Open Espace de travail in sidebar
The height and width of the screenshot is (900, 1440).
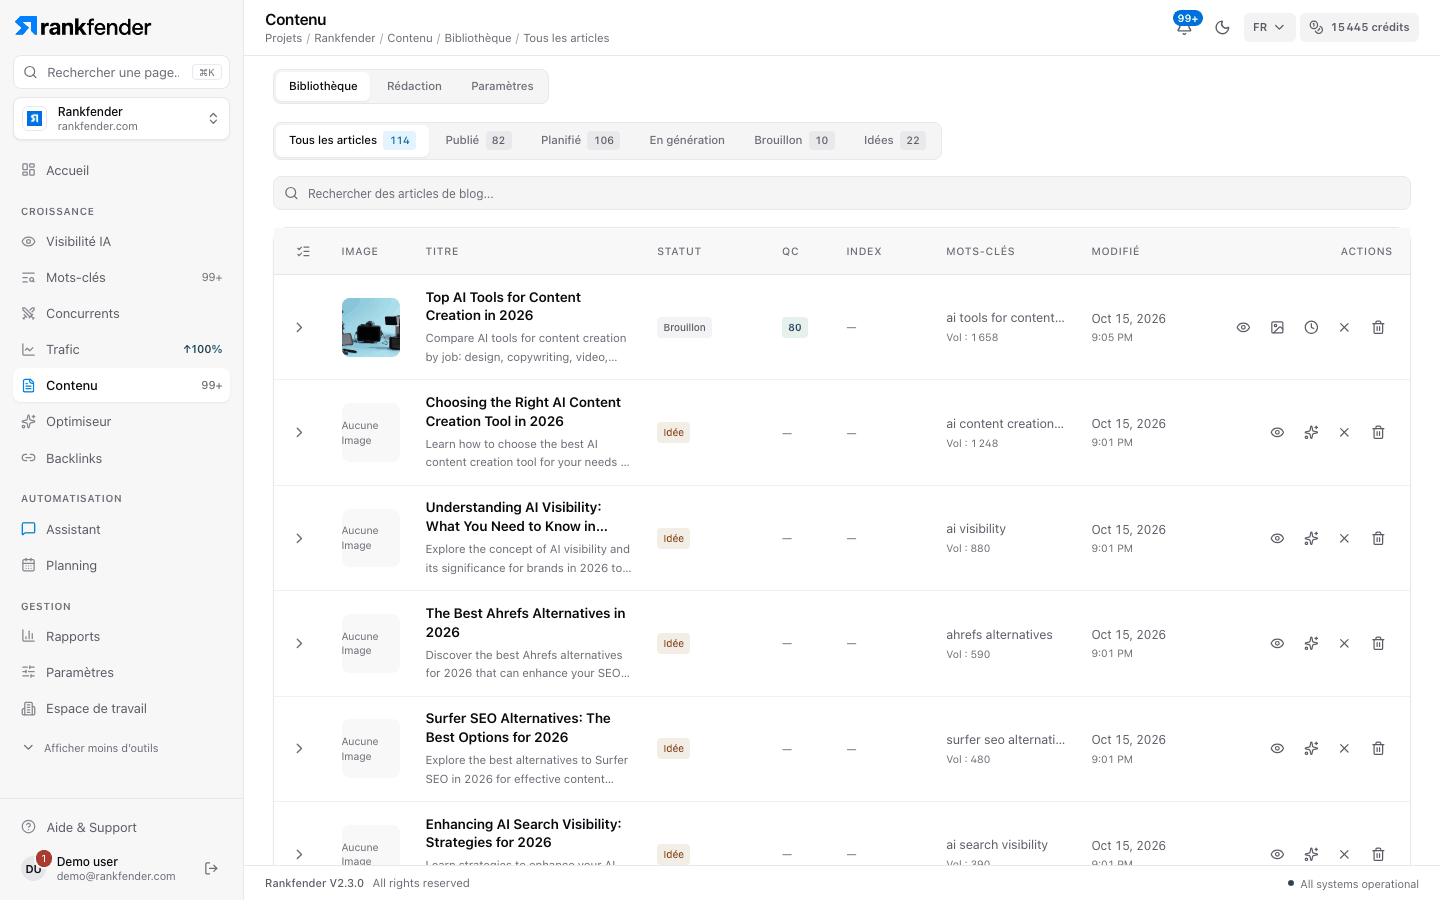coord(121,708)
